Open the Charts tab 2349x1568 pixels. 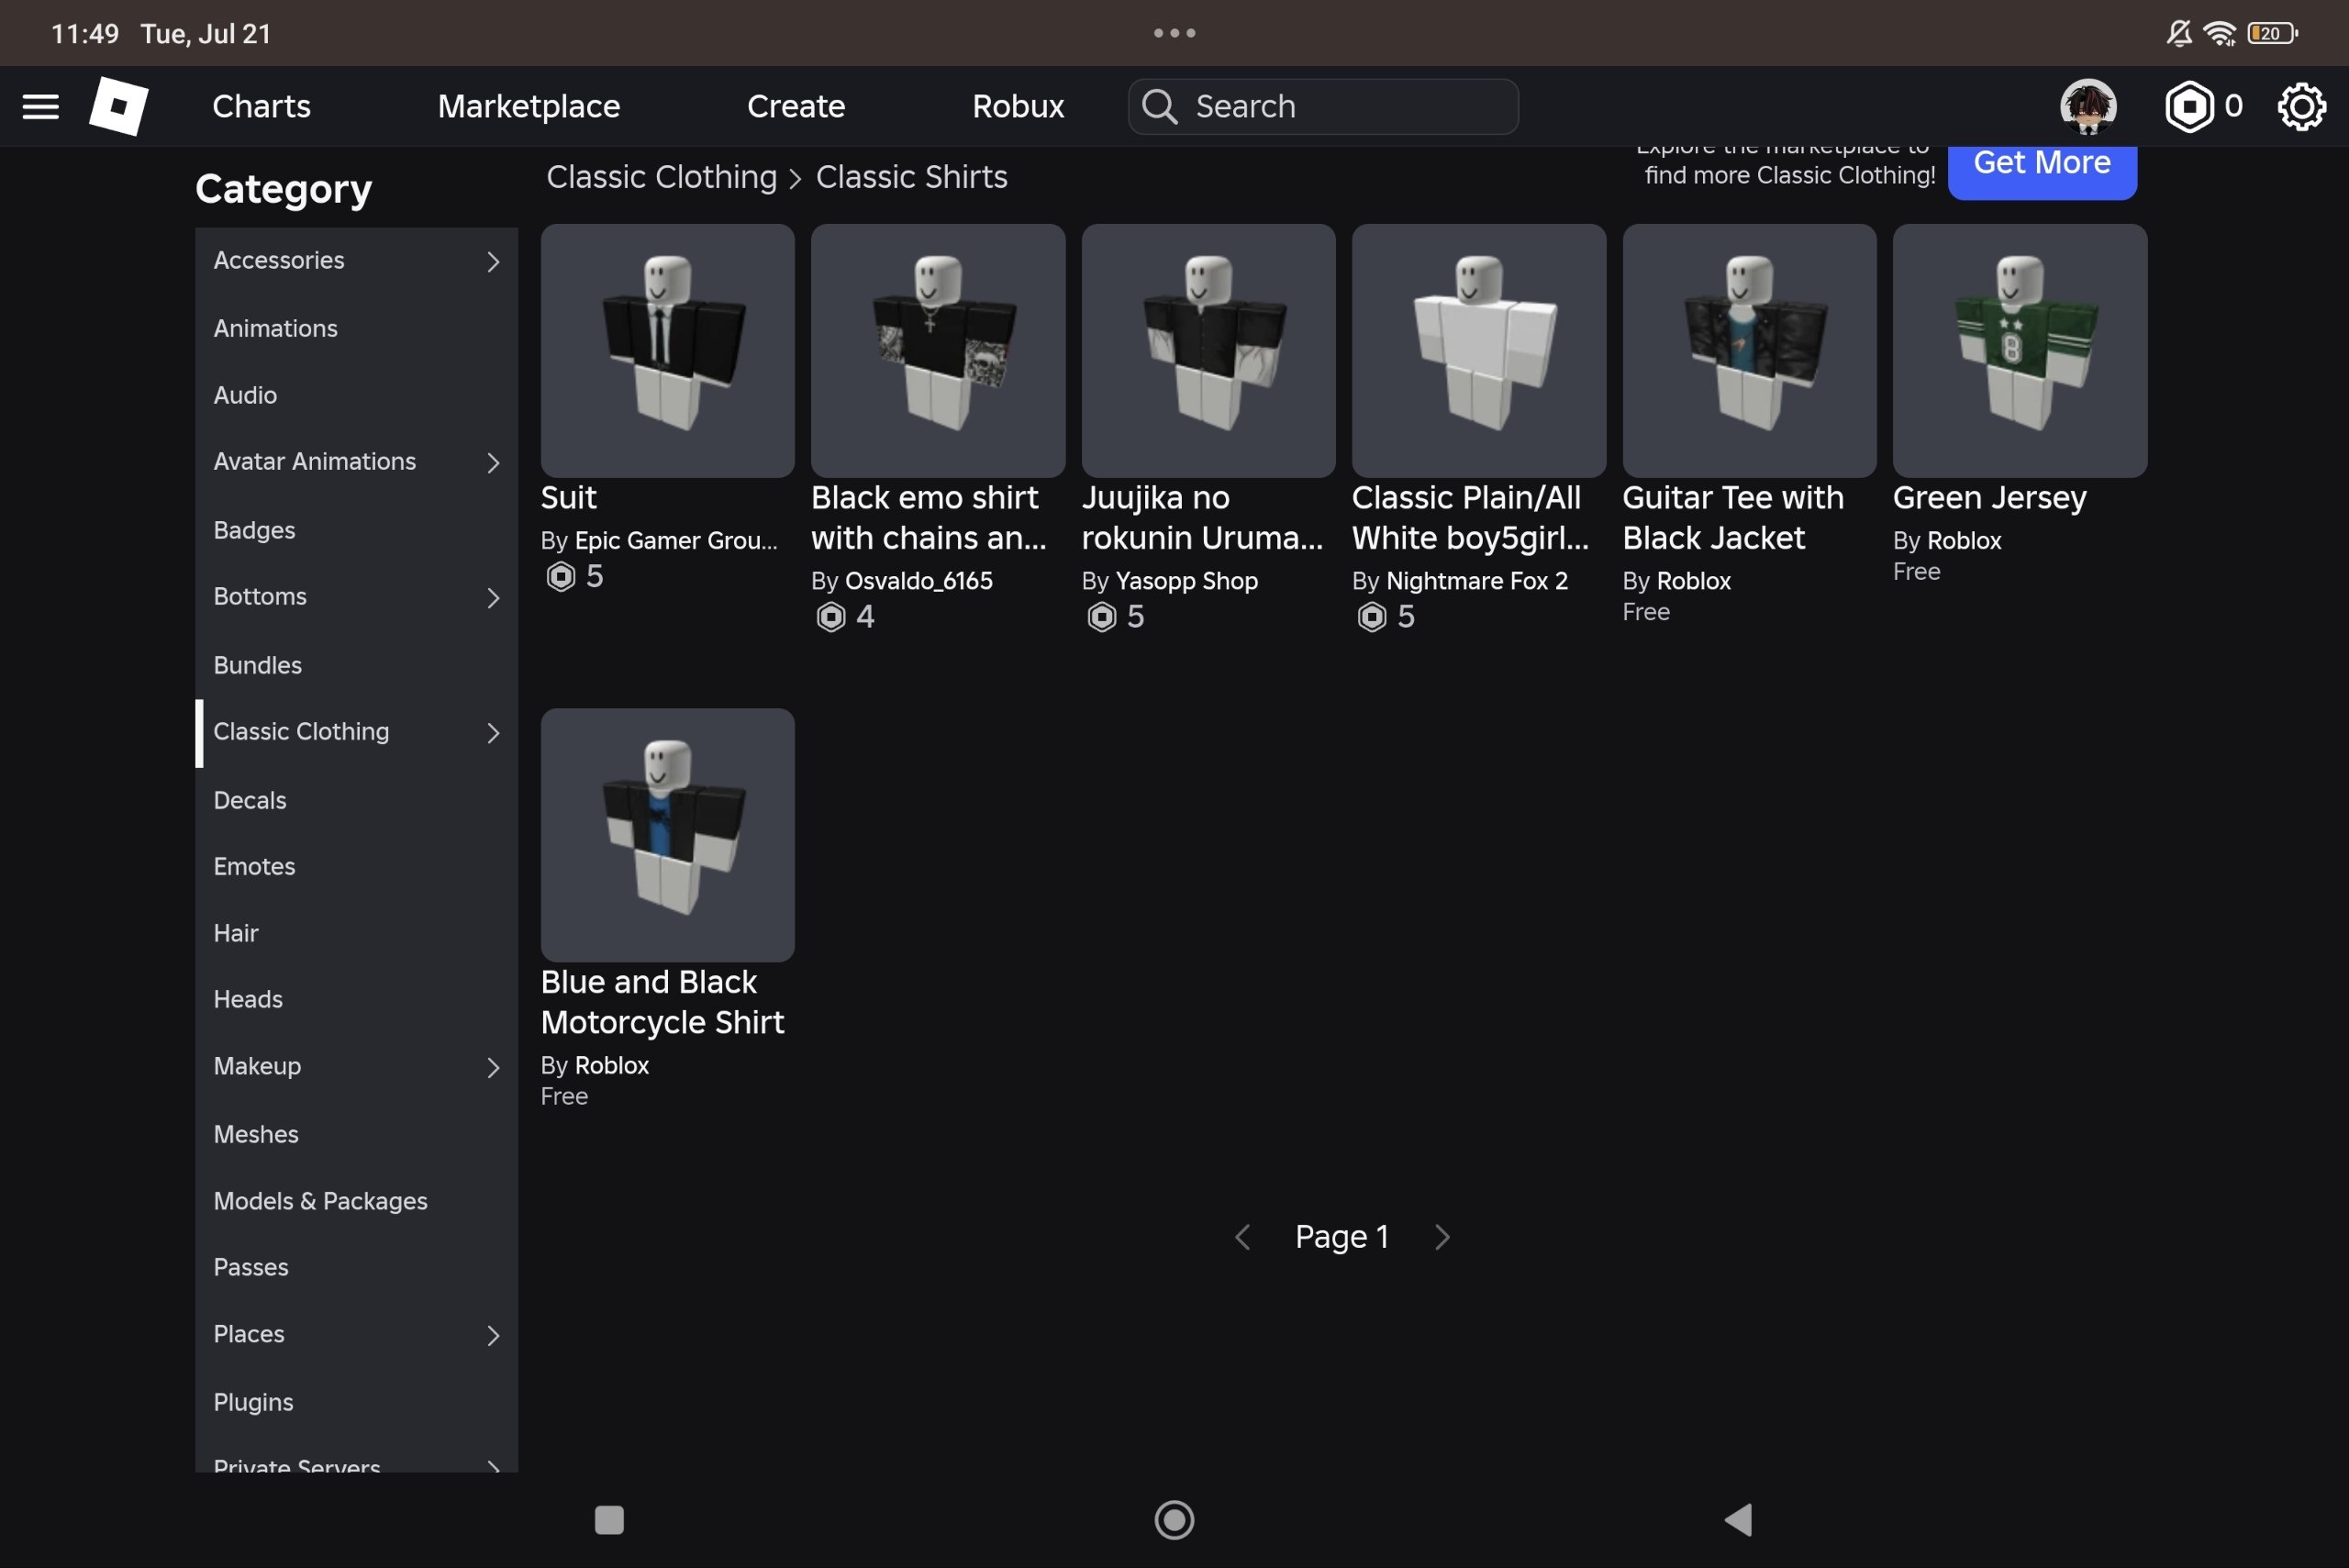click(x=261, y=106)
